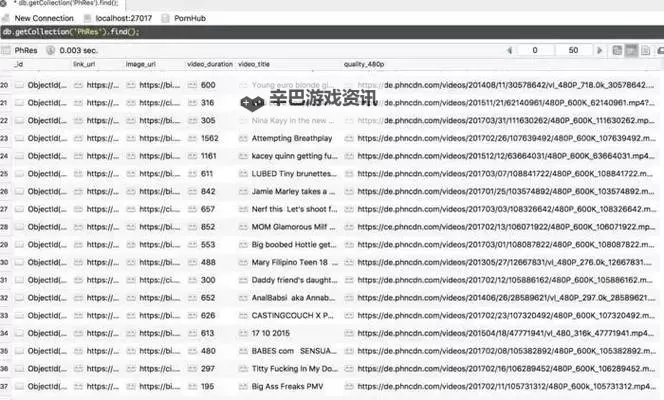Click the video_duration column header
Screen dimensions: 664x400
point(210,64)
